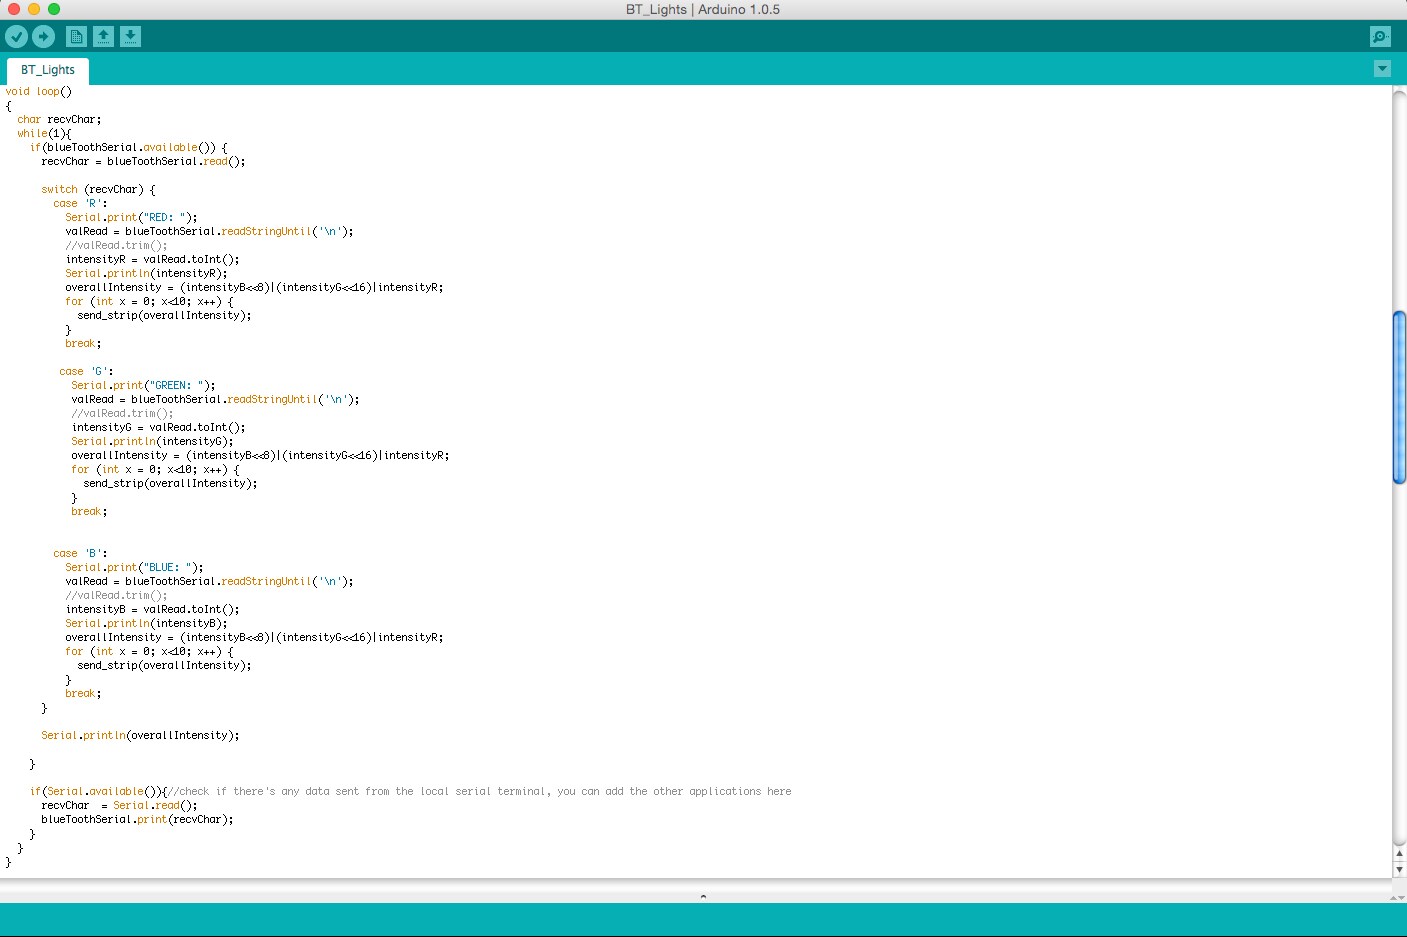Zoom the window with green button
The height and width of the screenshot is (937, 1407).
54,9
